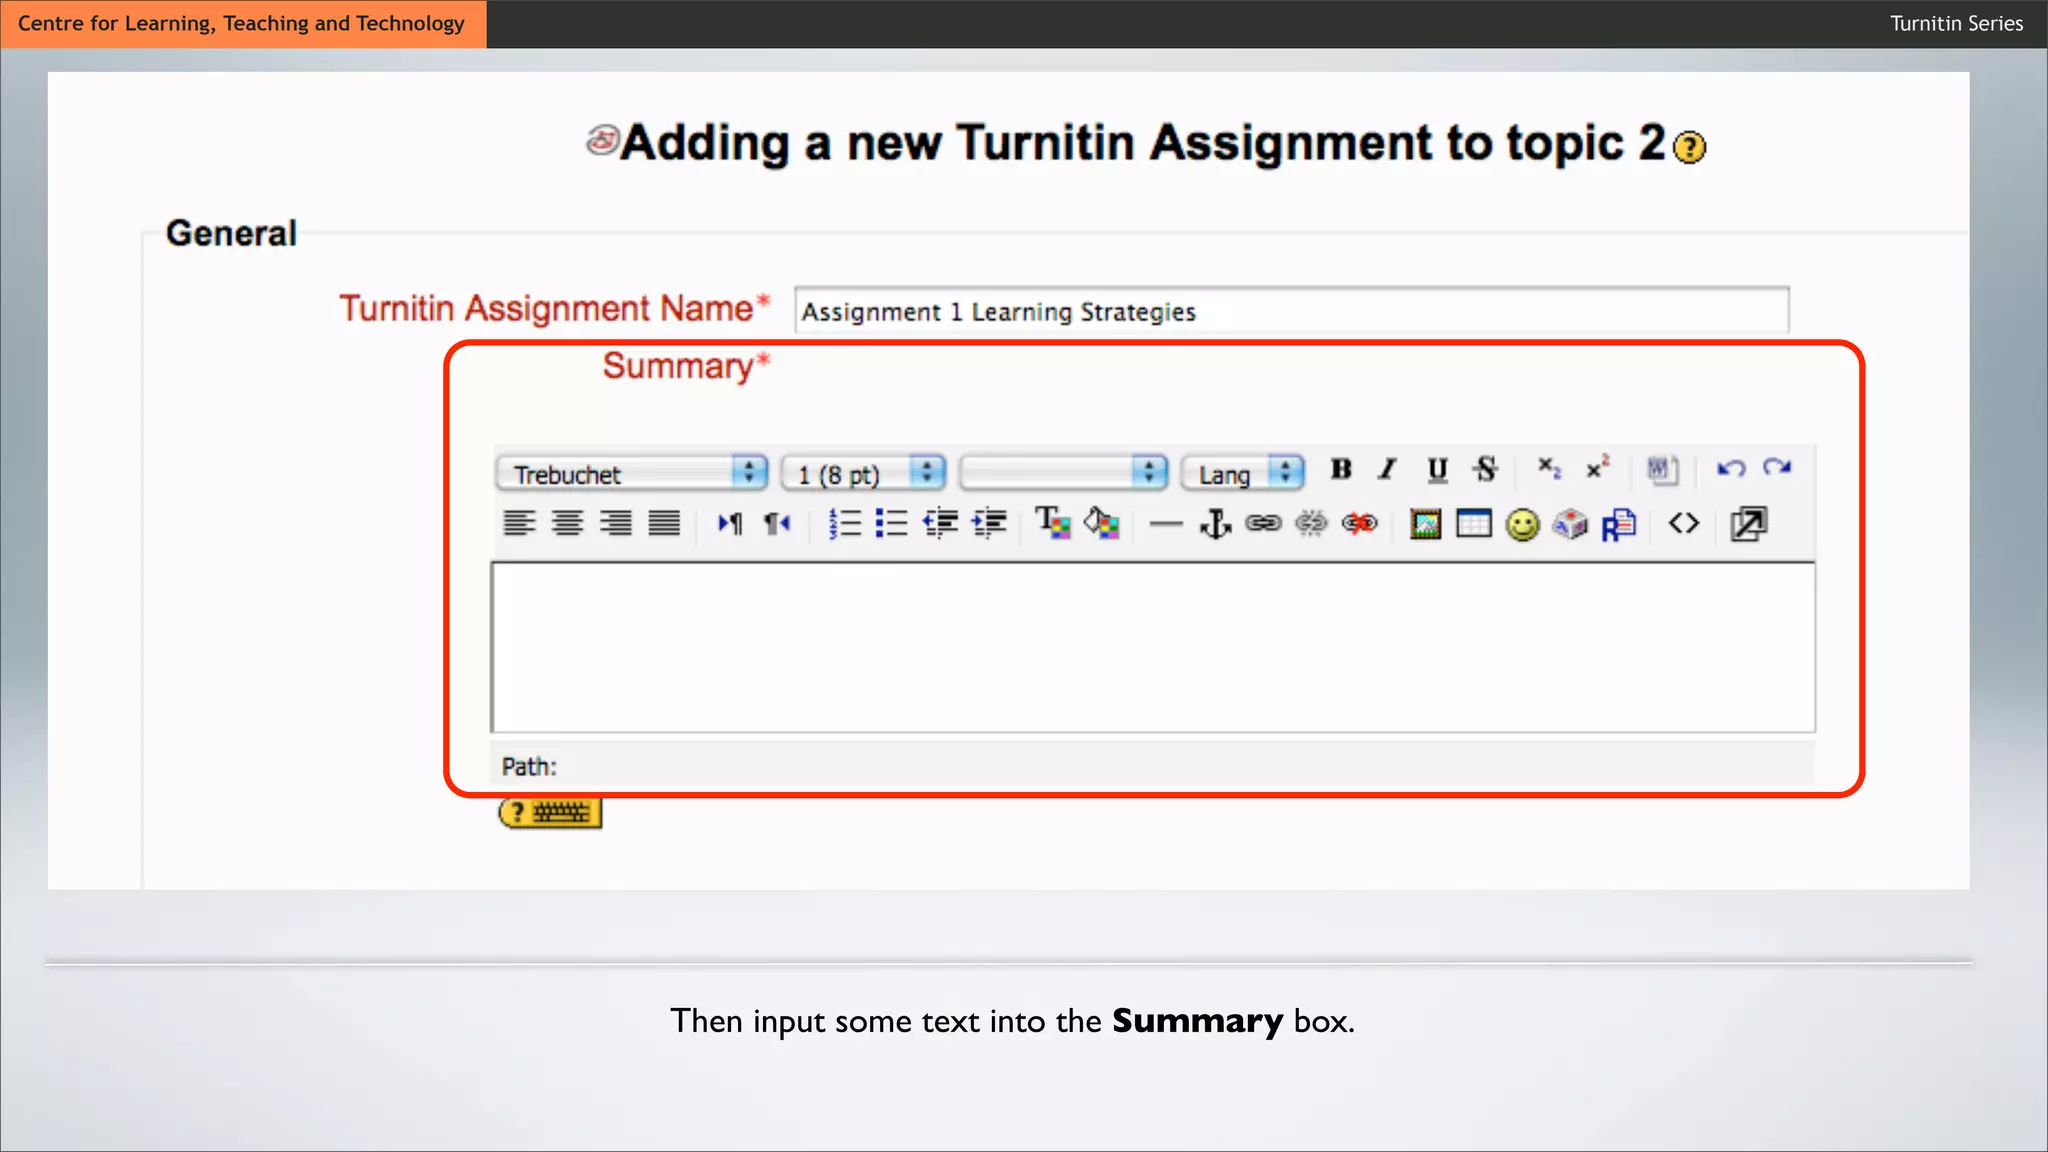
Task: Click the insert web link icon
Action: [1263, 524]
